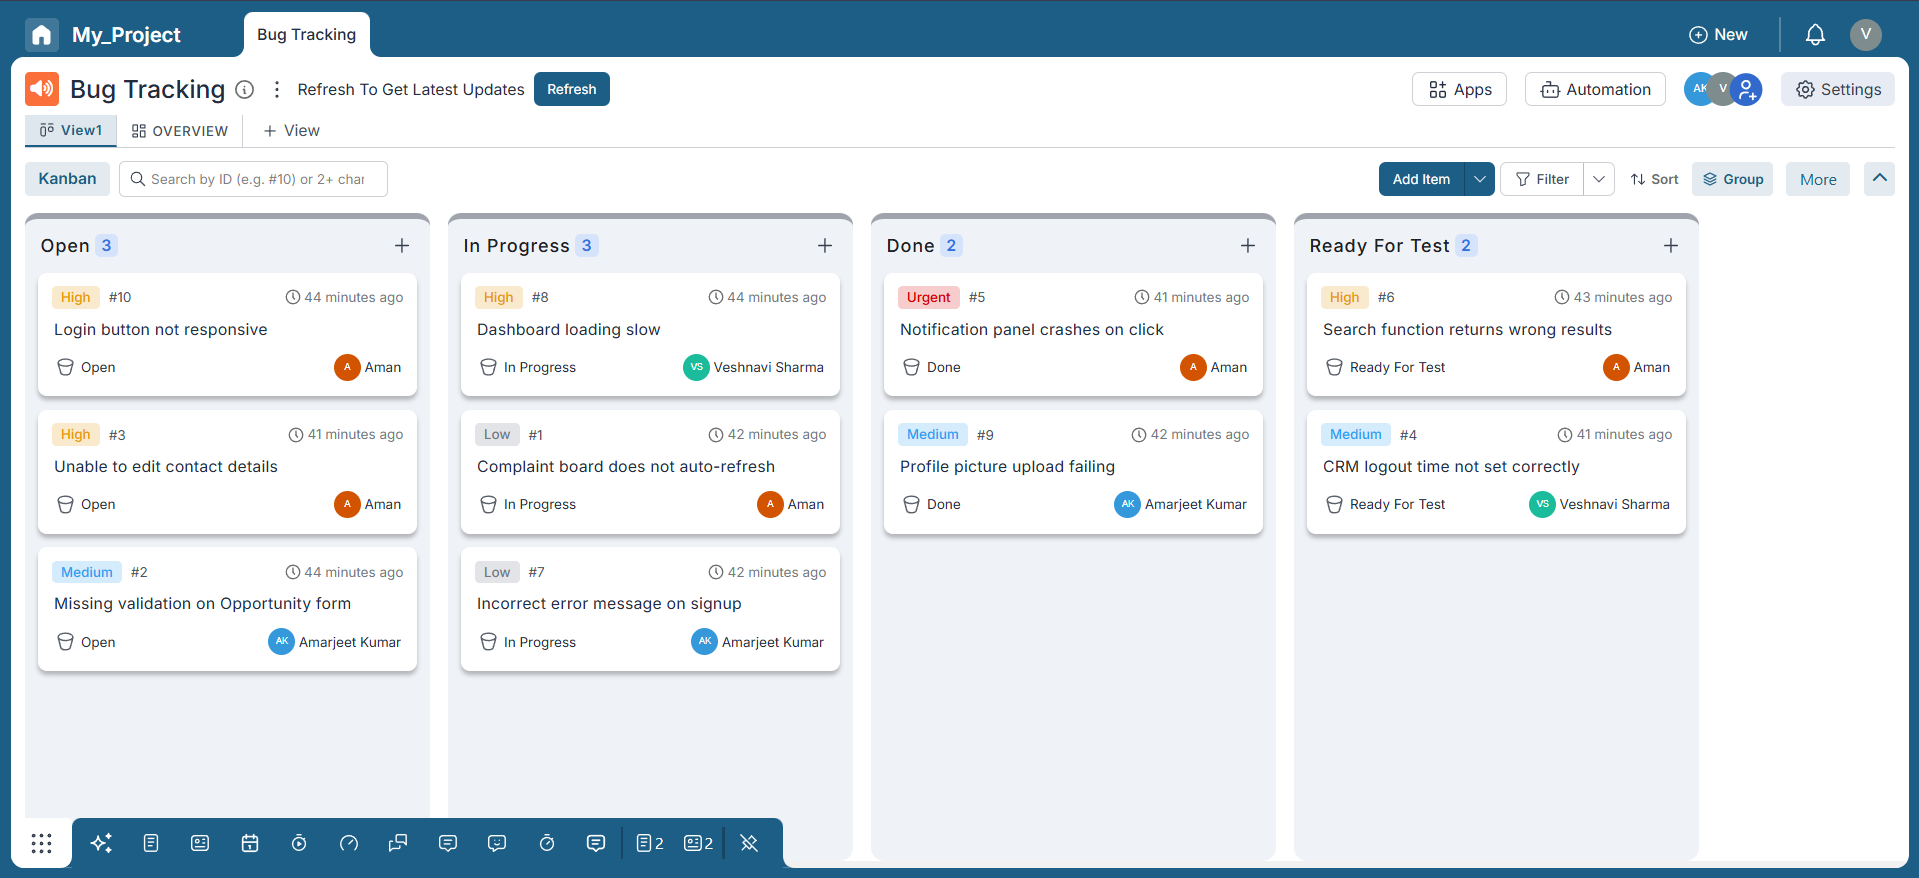The height and width of the screenshot is (878, 1919).
Task: Open the CRM logout time not set correctly card
Action: [x=1496, y=472]
